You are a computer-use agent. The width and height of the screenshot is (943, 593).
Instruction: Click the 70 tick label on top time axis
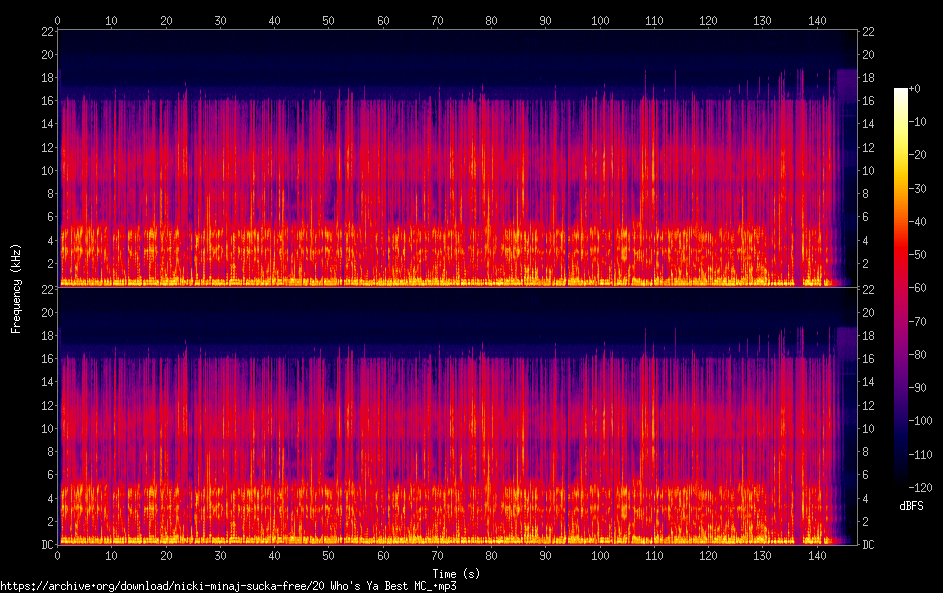point(436,20)
